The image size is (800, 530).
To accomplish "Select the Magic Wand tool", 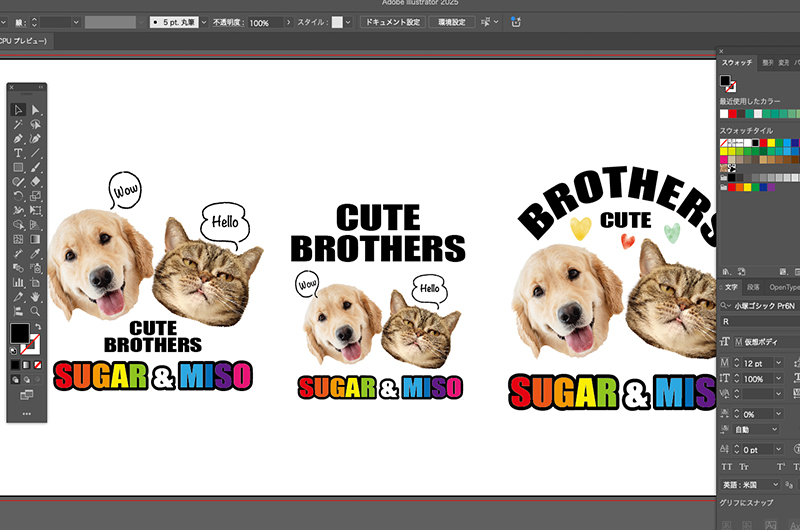I will point(18,125).
